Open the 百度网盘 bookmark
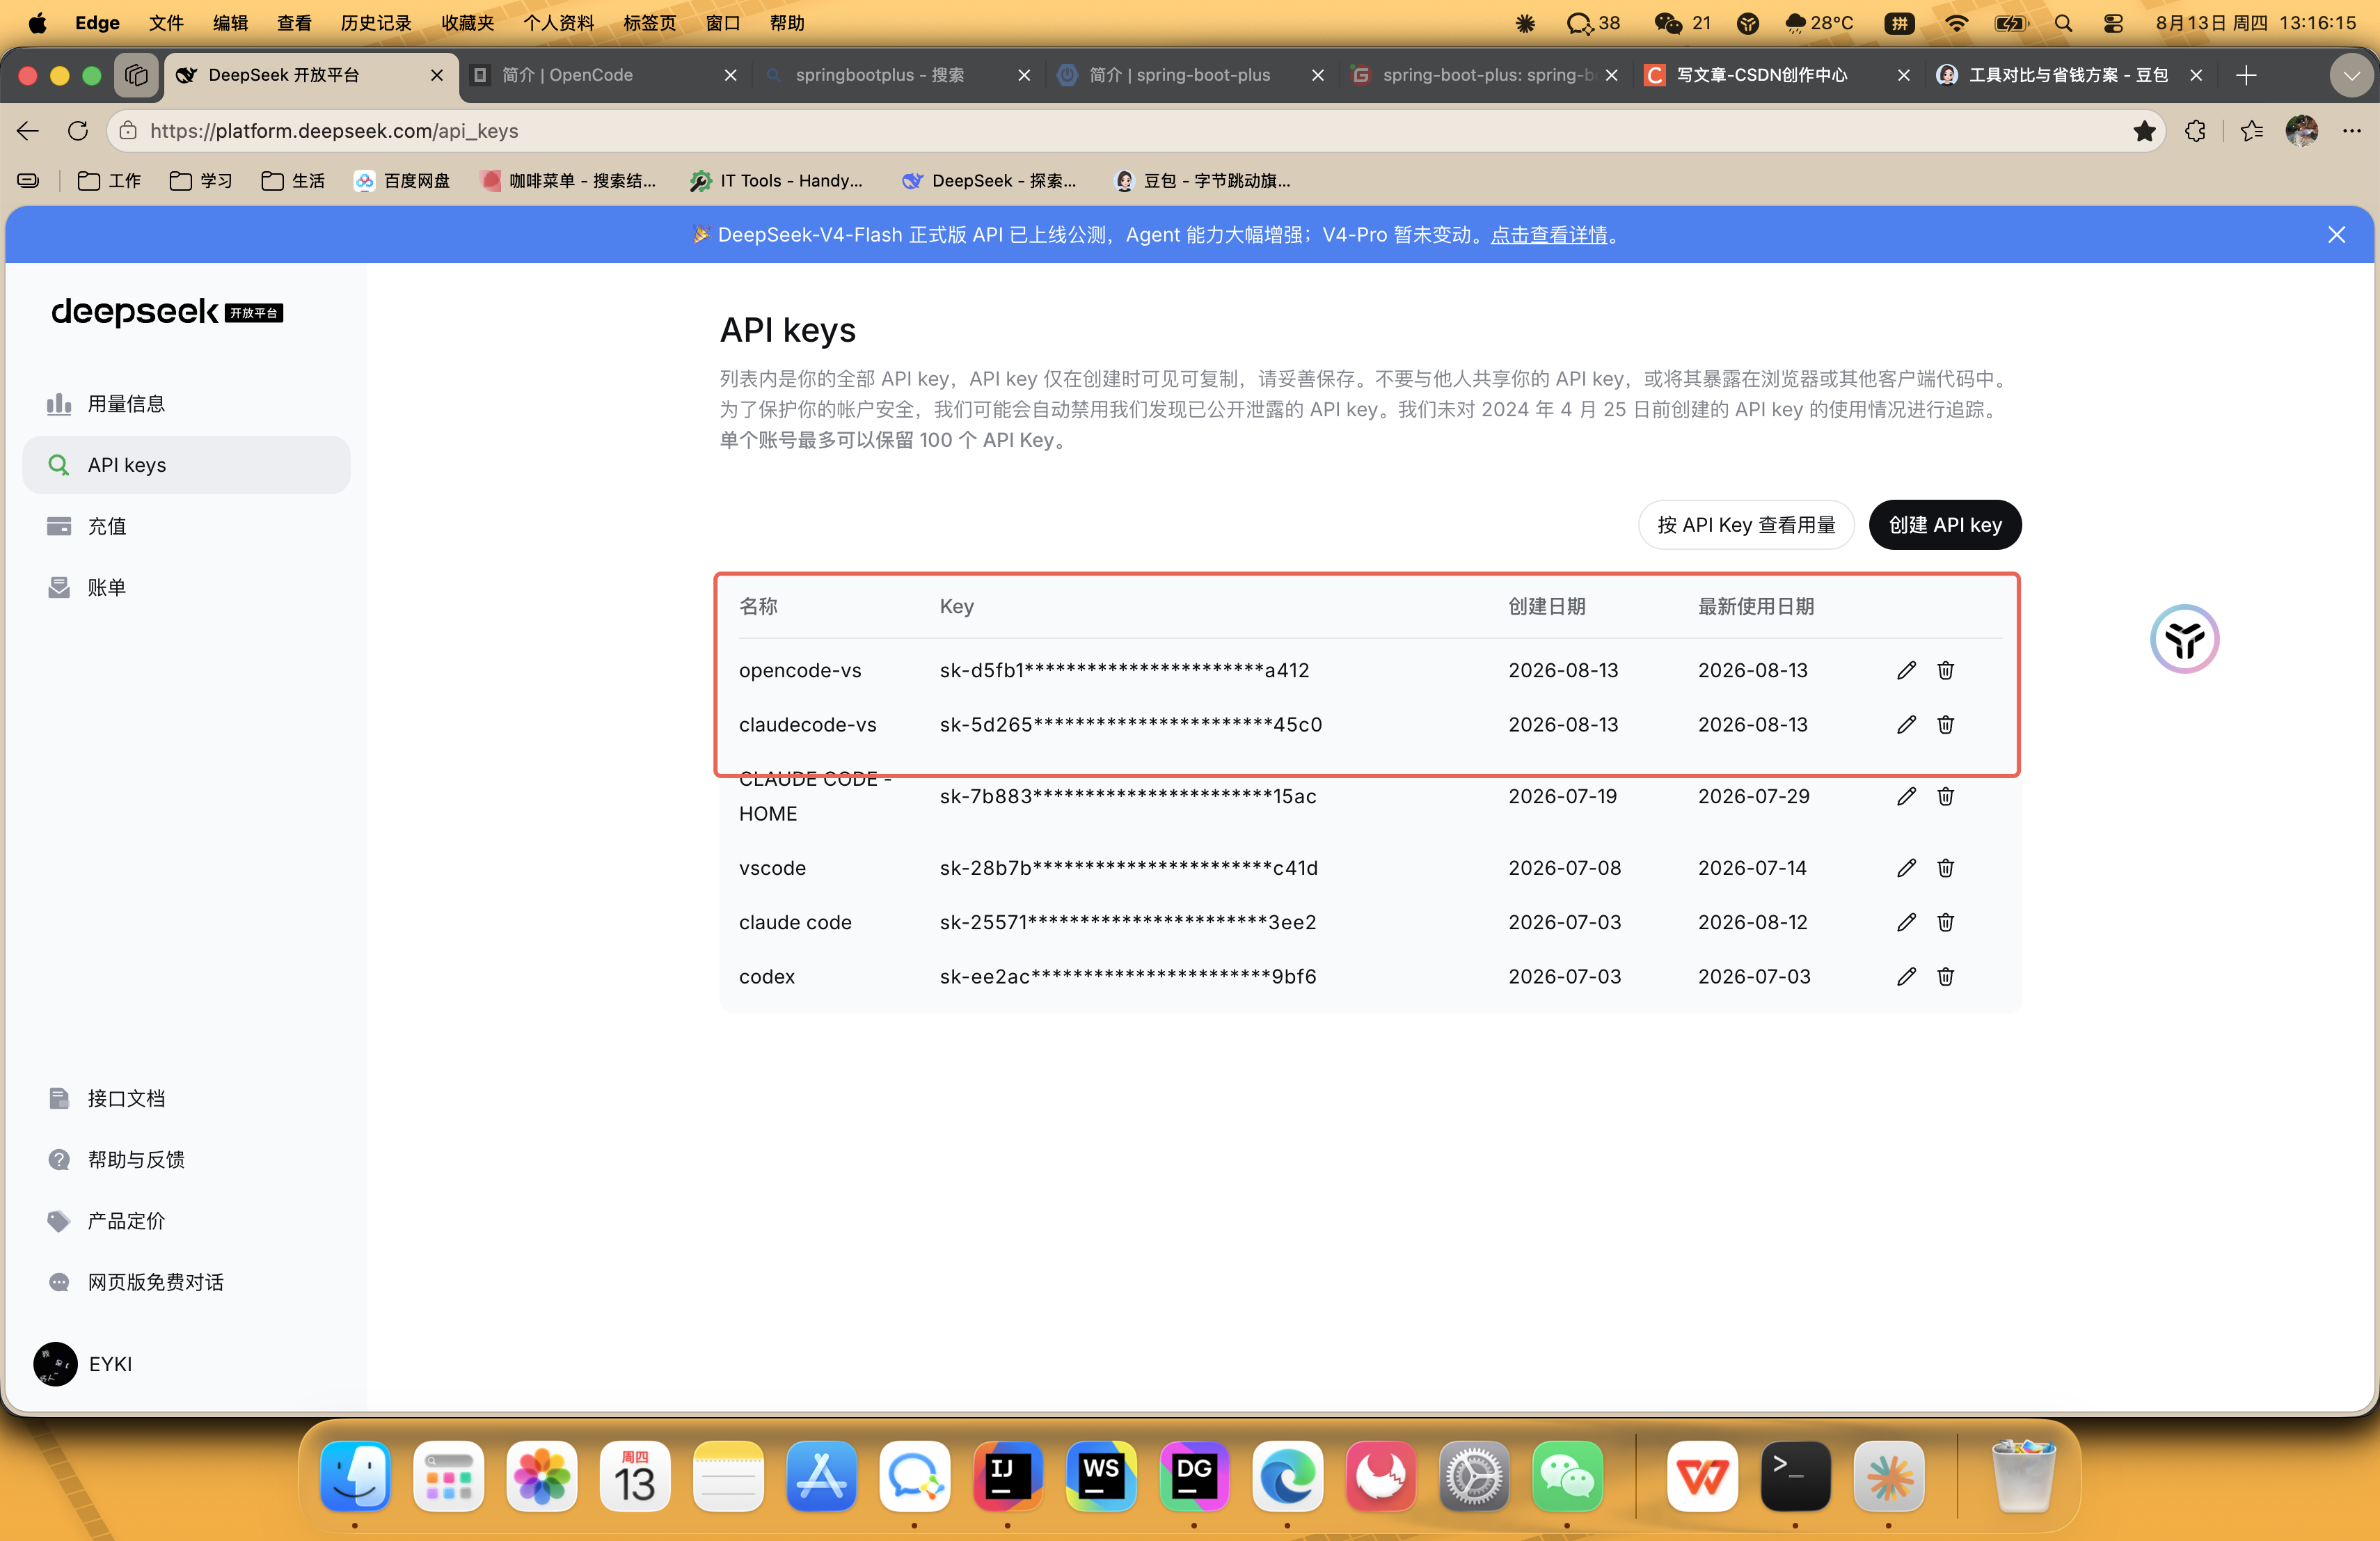The image size is (2380, 1541). [402, 181]
